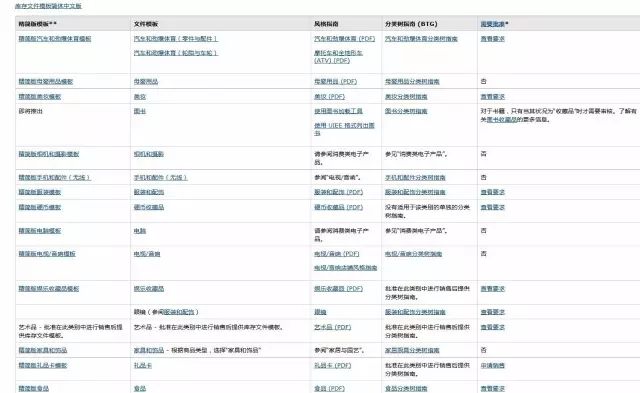Open the 美妆分类树指南 link
The height and width of the screenshot is (393, 640).
[x=406, y=97]
